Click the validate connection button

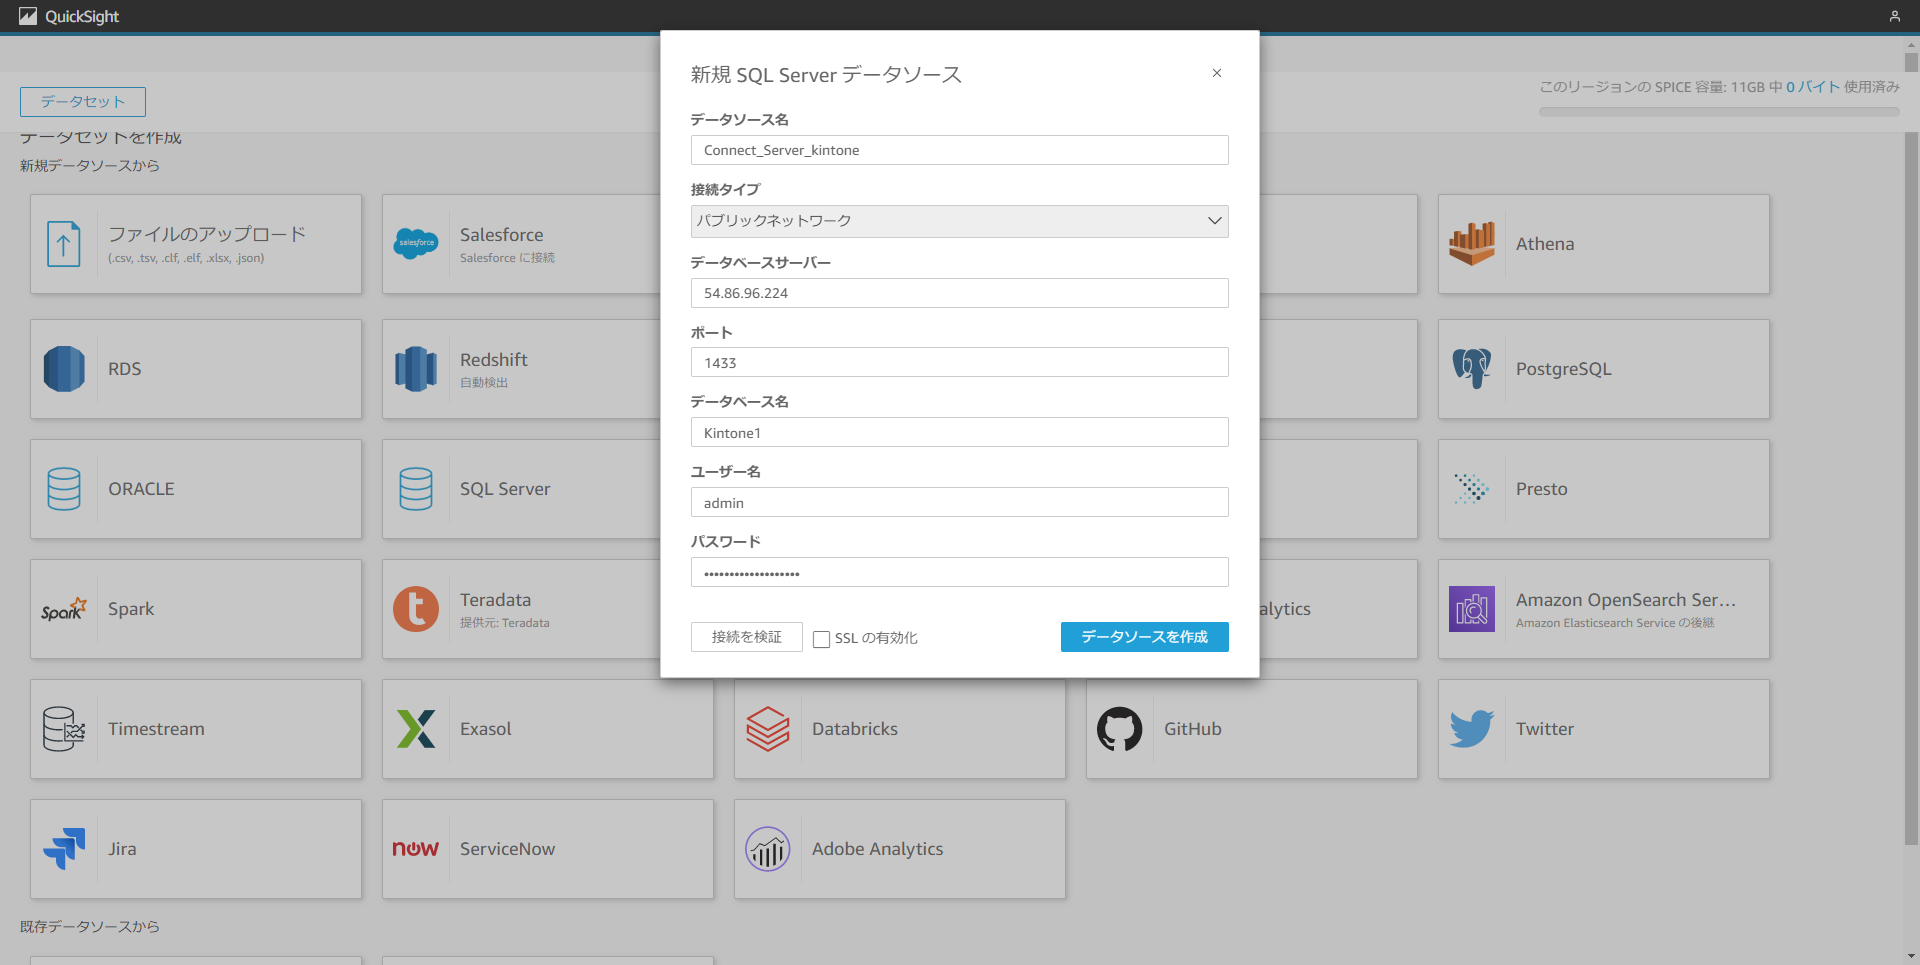[x=747, y=637]
